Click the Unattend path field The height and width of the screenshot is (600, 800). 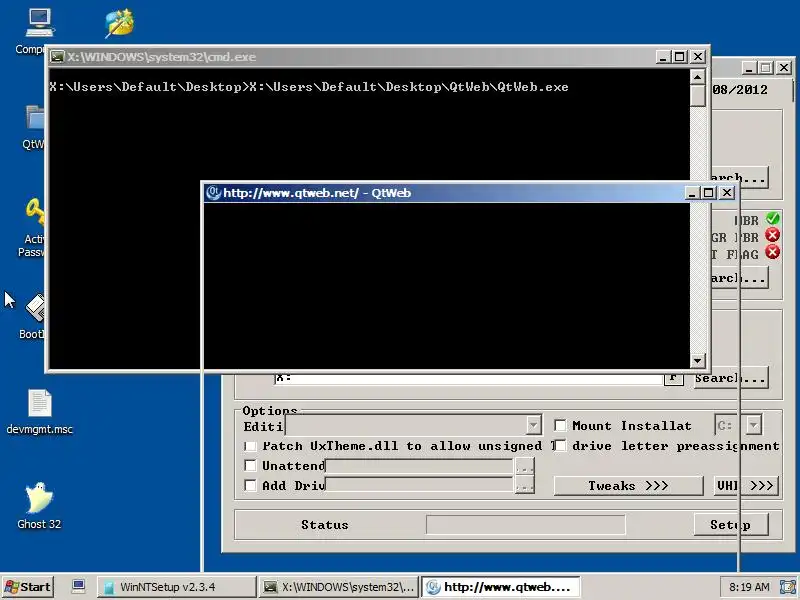click(x=419, y=465)
